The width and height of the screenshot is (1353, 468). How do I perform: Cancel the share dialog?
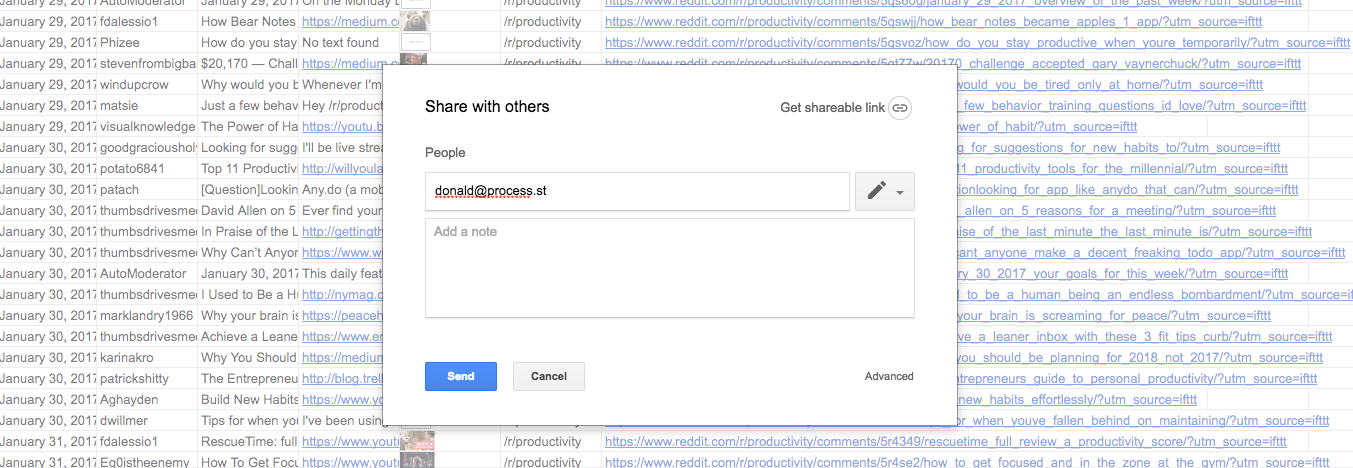click(x=549, y=376)
